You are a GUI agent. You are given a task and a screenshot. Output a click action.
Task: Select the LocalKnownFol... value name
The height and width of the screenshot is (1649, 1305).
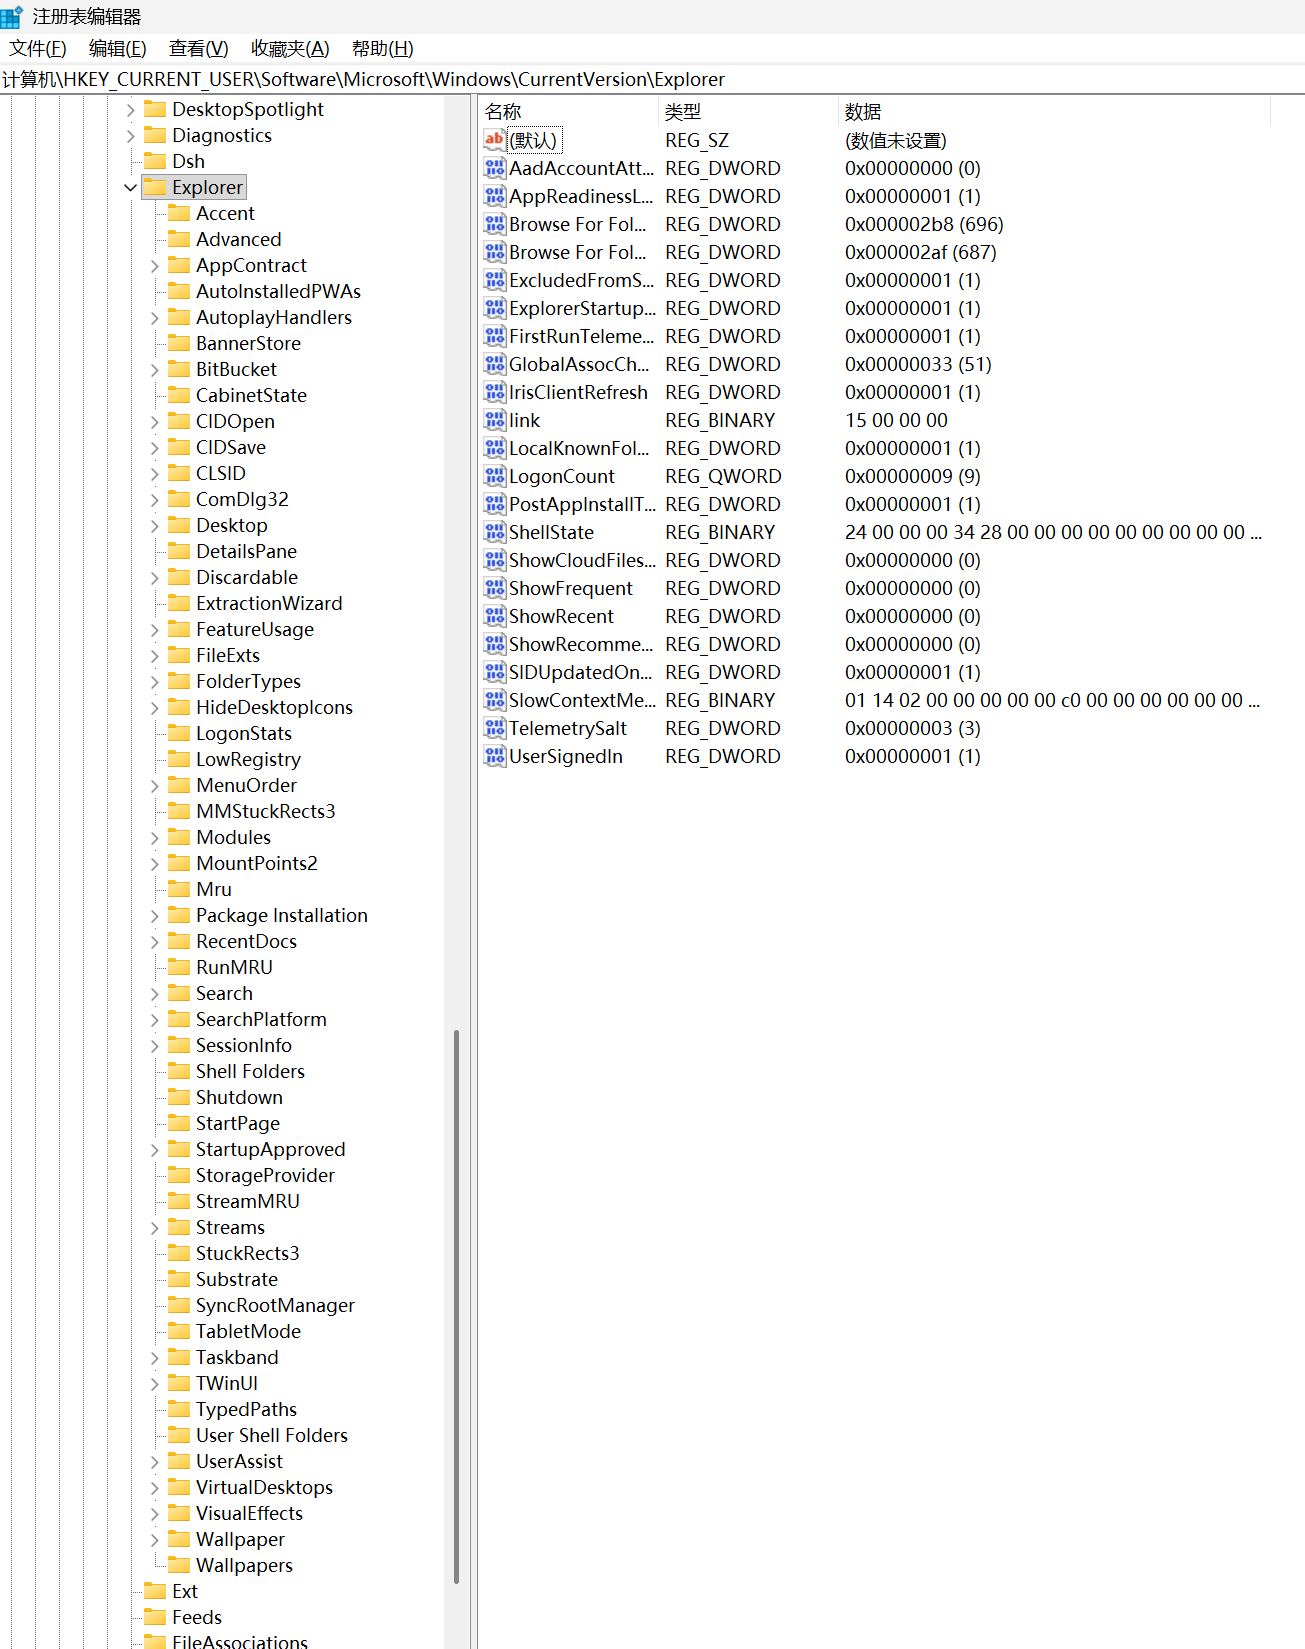click(579, 448)
